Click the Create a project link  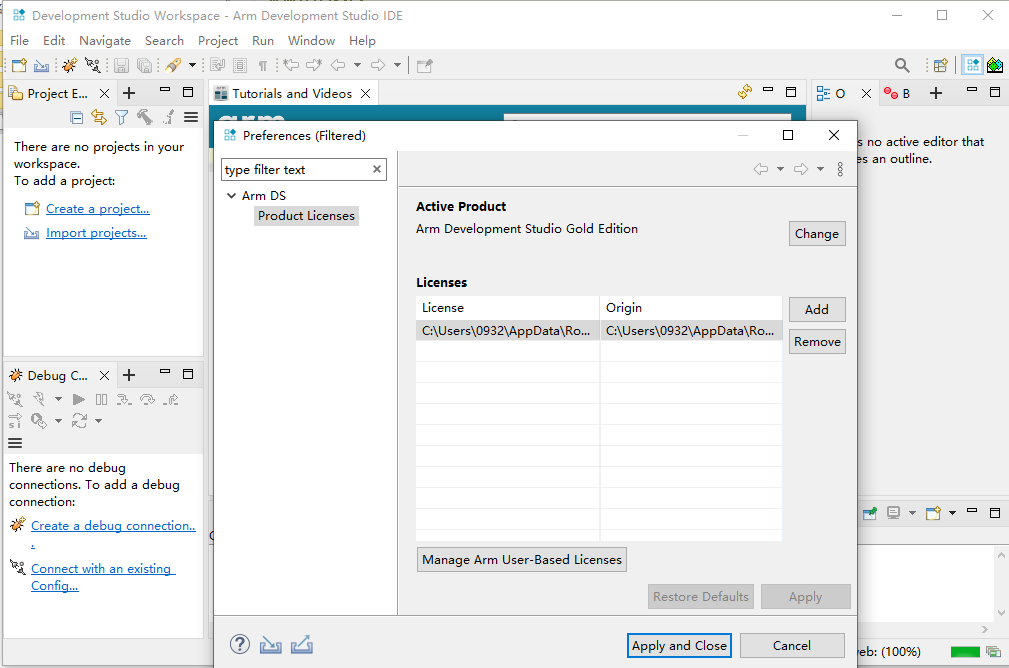97,209
